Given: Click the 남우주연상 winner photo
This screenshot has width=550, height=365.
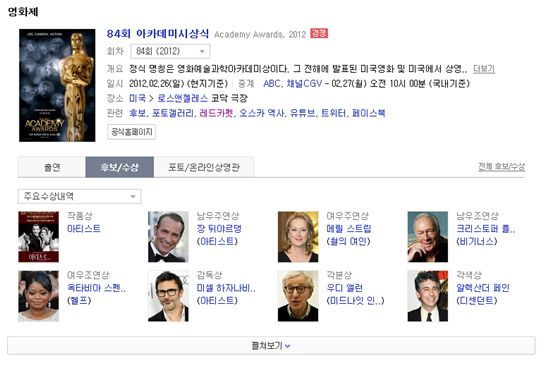Looking at the screenshot, I should 168,237.
